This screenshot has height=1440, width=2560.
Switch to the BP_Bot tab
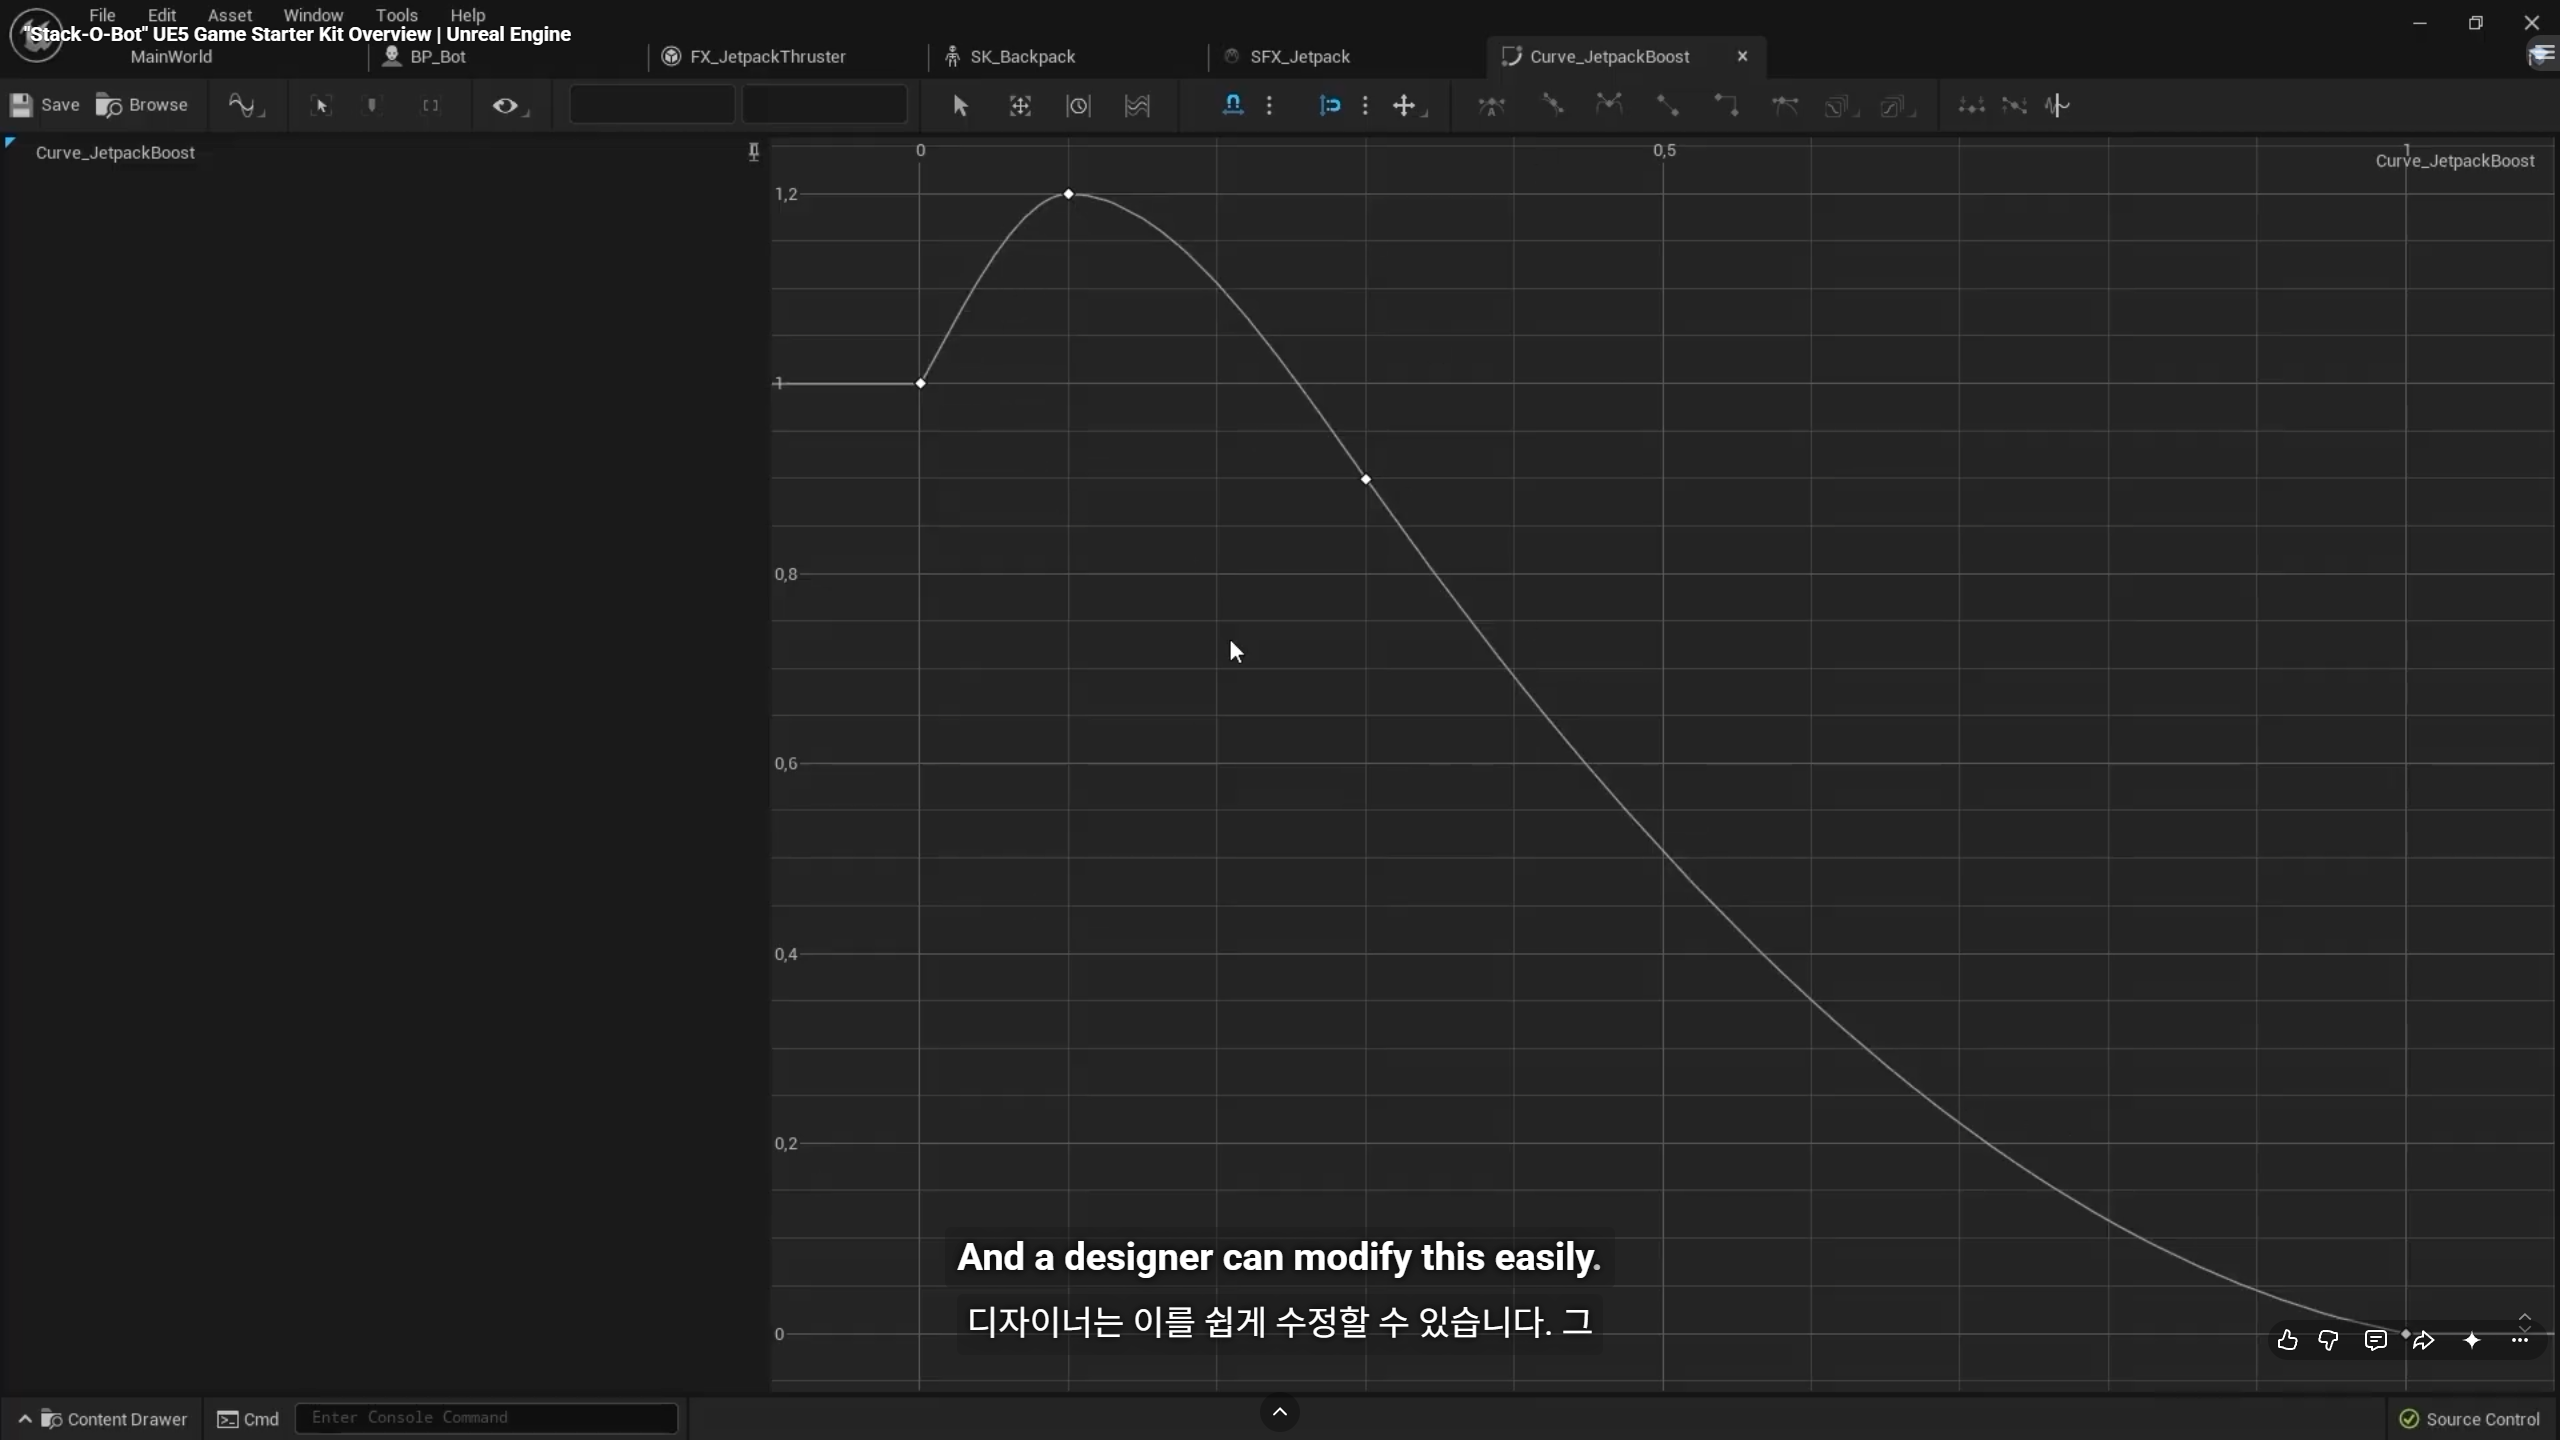point(438,57)
